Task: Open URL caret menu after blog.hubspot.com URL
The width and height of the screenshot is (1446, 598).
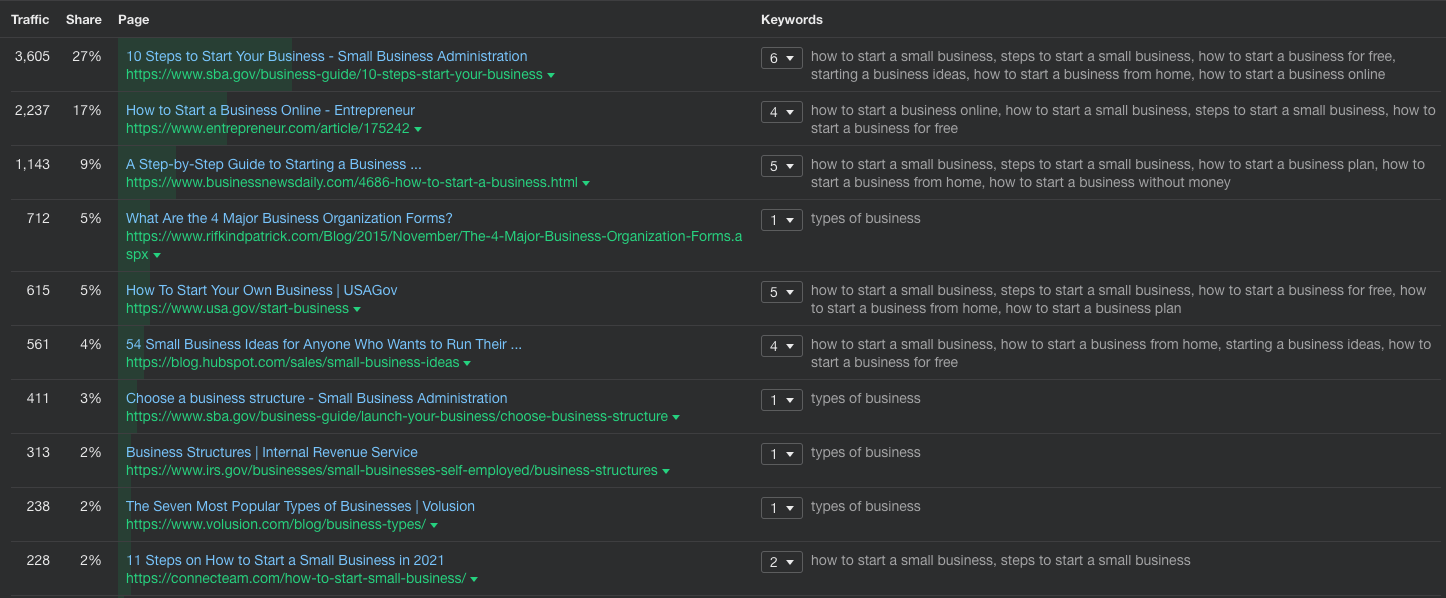Action: pos(467,363)
